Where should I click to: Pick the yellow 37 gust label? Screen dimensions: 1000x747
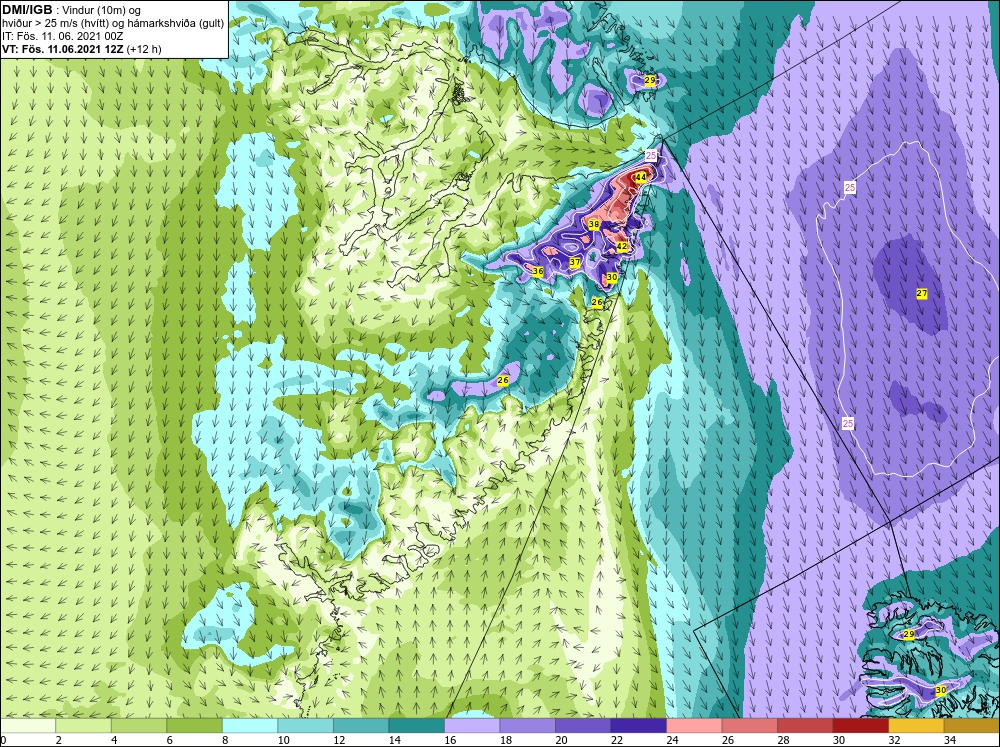click(575, 262)
